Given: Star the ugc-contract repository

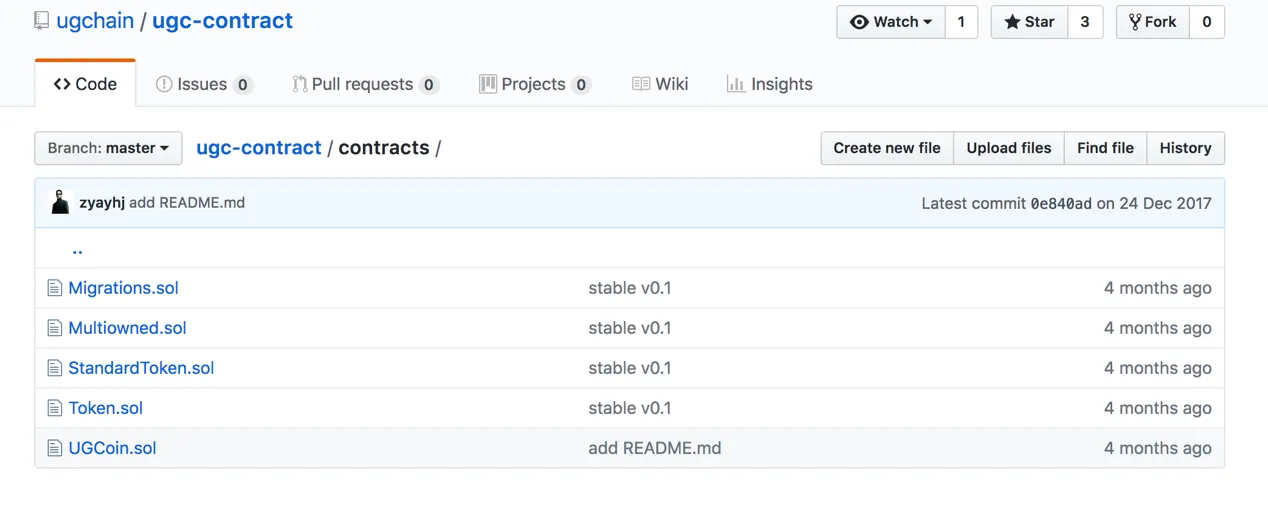Looking at the screenshot, I should click(x=1029, y=22).
